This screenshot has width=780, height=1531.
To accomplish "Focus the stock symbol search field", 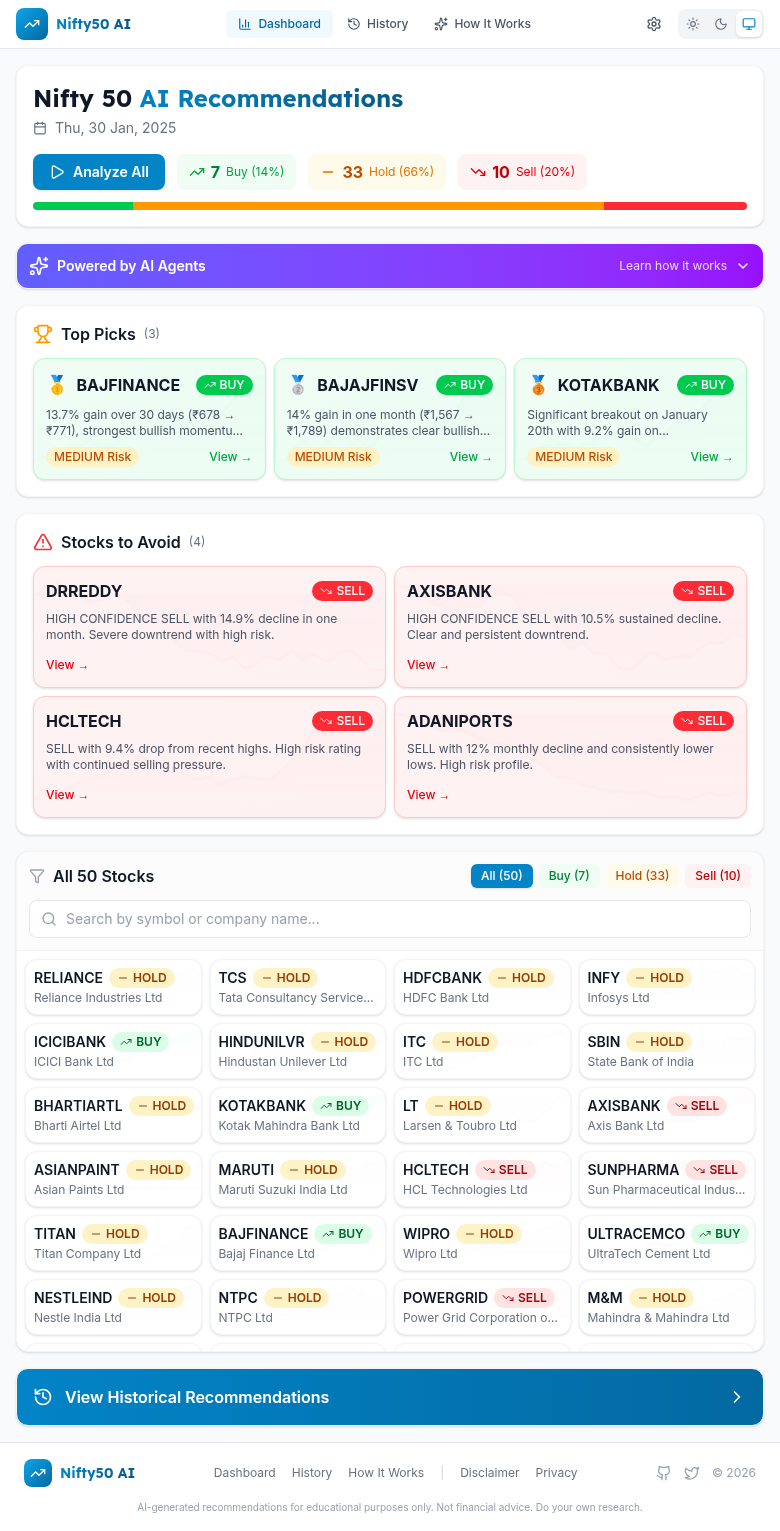I will pyautogui.click(x=390, y=919).
